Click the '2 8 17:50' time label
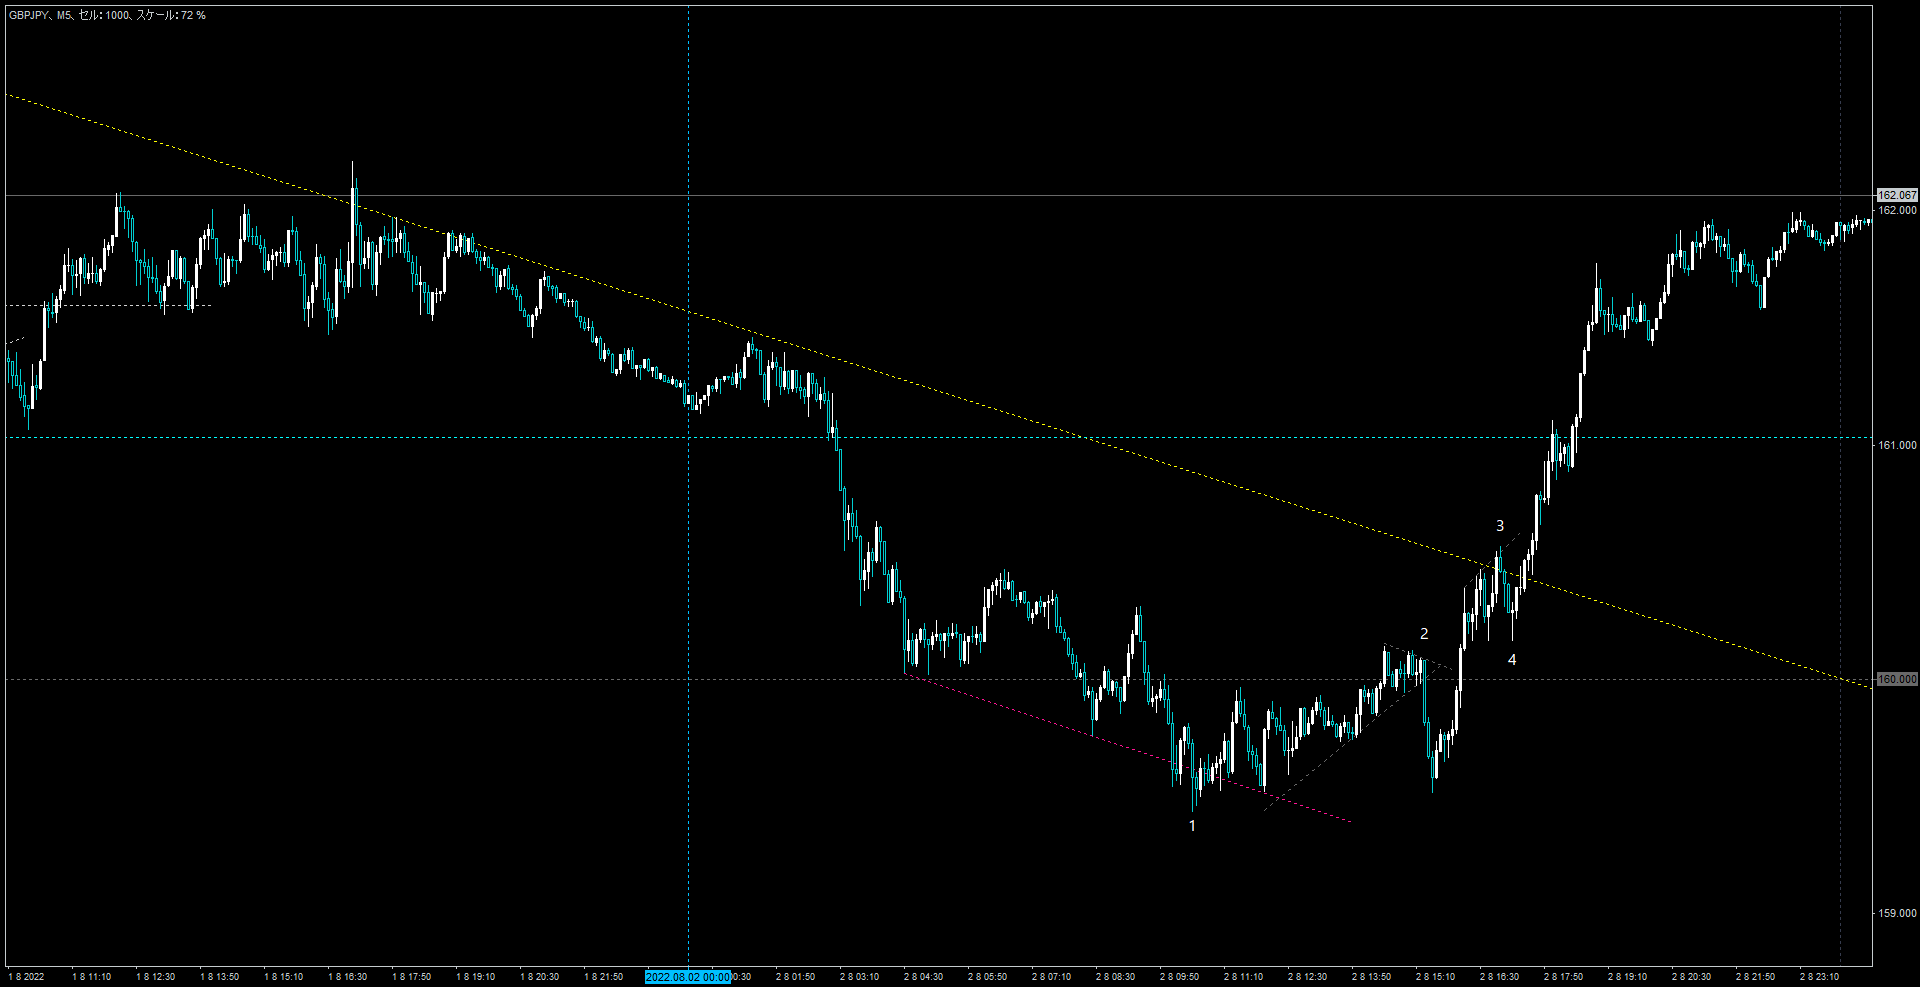Viewport: 1920px width, 987px height. click(x=1563, y=977)
